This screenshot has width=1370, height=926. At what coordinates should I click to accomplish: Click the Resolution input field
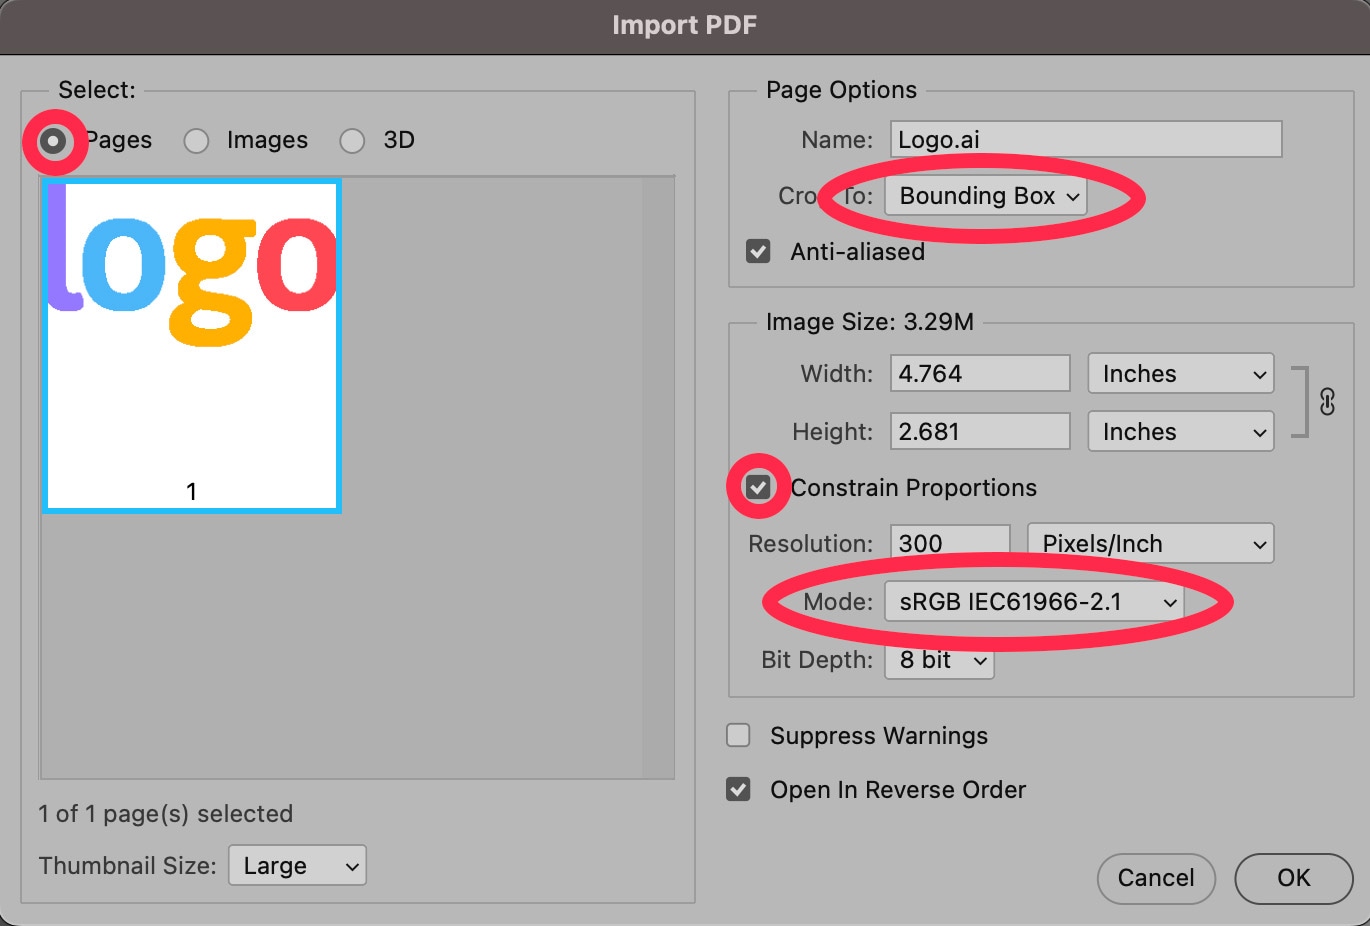(x=949, y=544)
